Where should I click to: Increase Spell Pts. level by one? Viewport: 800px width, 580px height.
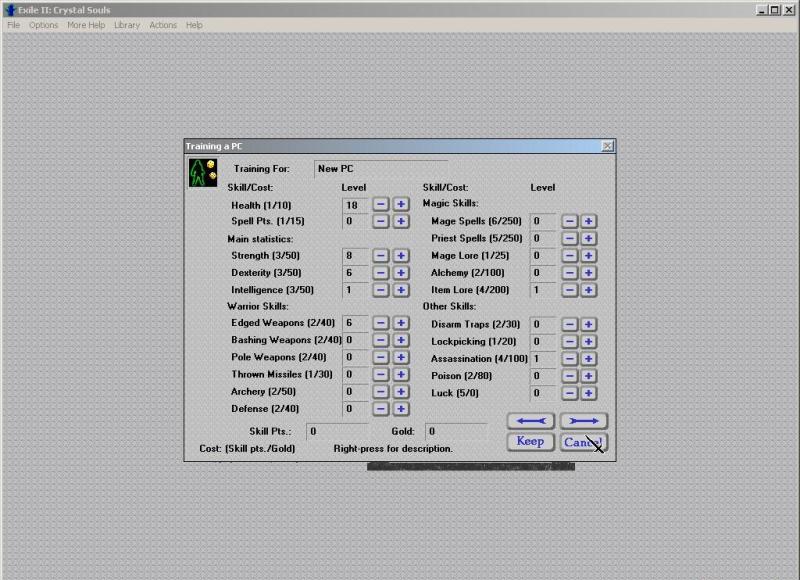pos(401,221)
